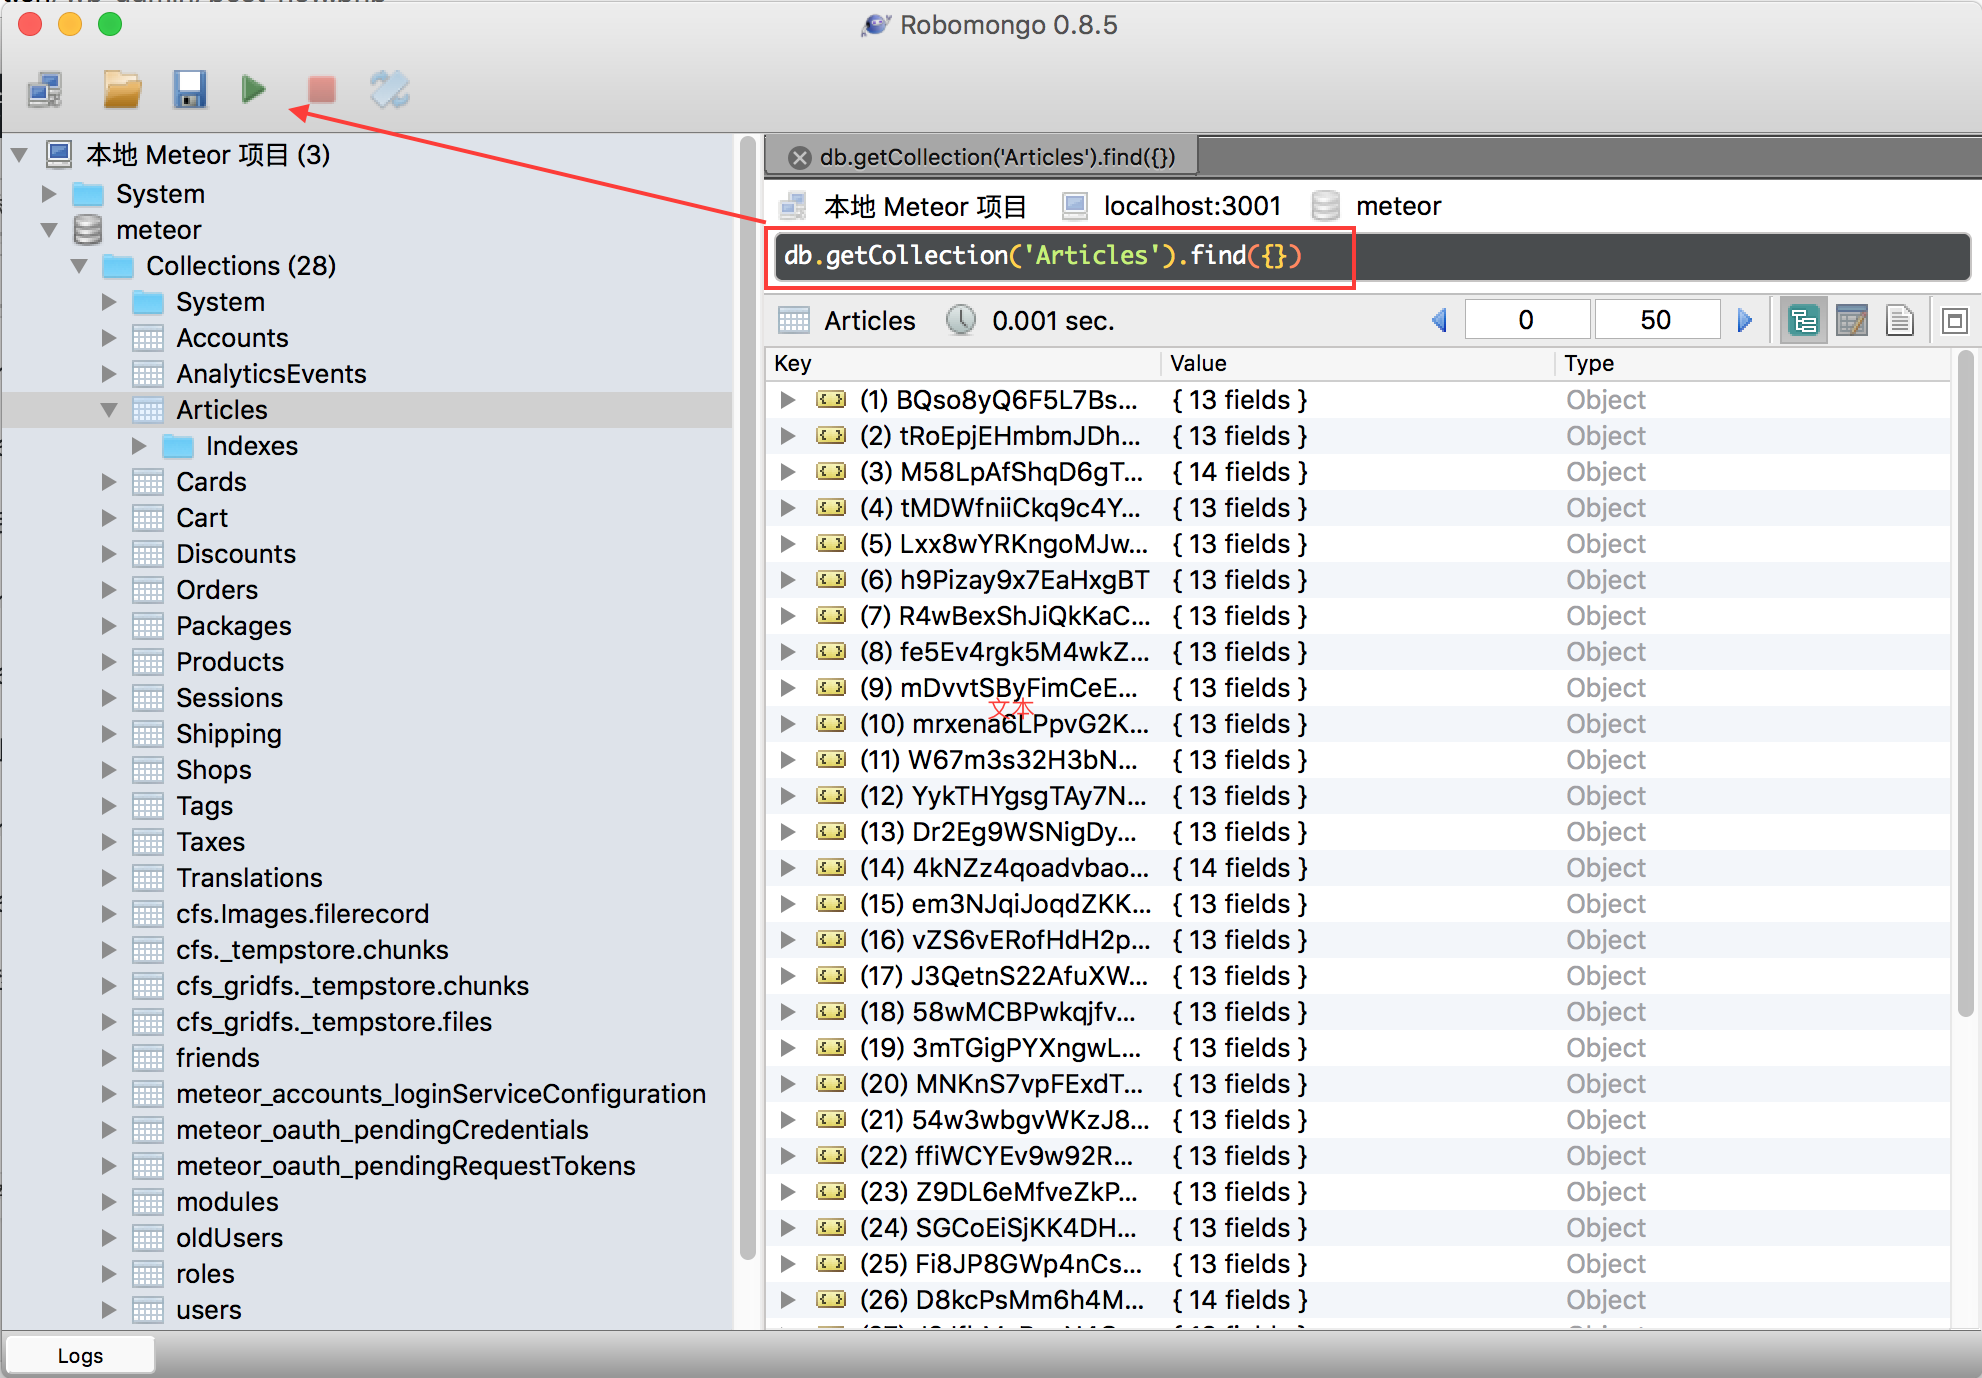Viewport: 1982px width, 1378px height.
Task: Select the friends collection
Action: pyautogui.click(x=218, y=1058)
